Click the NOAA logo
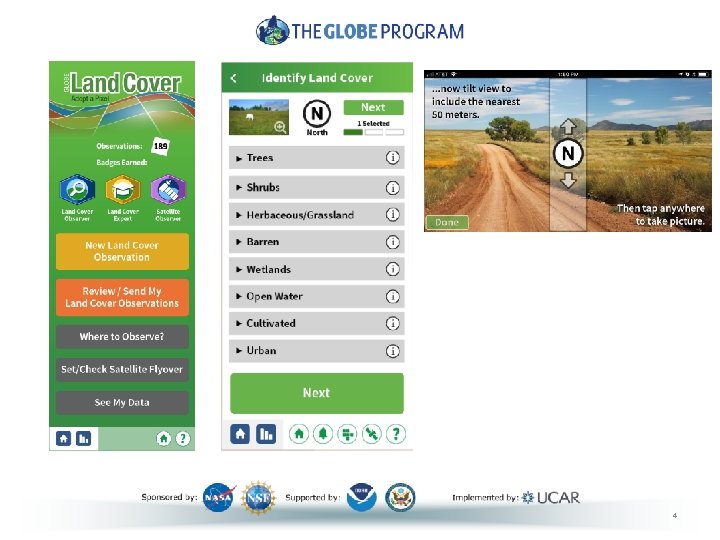The image size is (720, 540). pyautogui.click(x=361, y=497)
